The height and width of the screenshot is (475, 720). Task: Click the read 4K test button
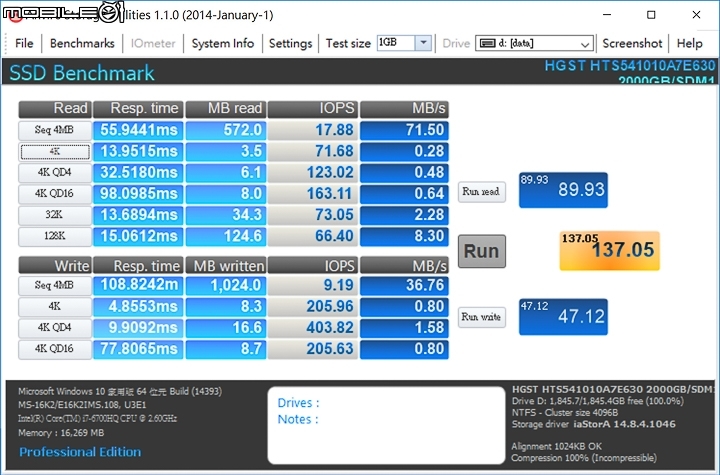coord(55,151)
